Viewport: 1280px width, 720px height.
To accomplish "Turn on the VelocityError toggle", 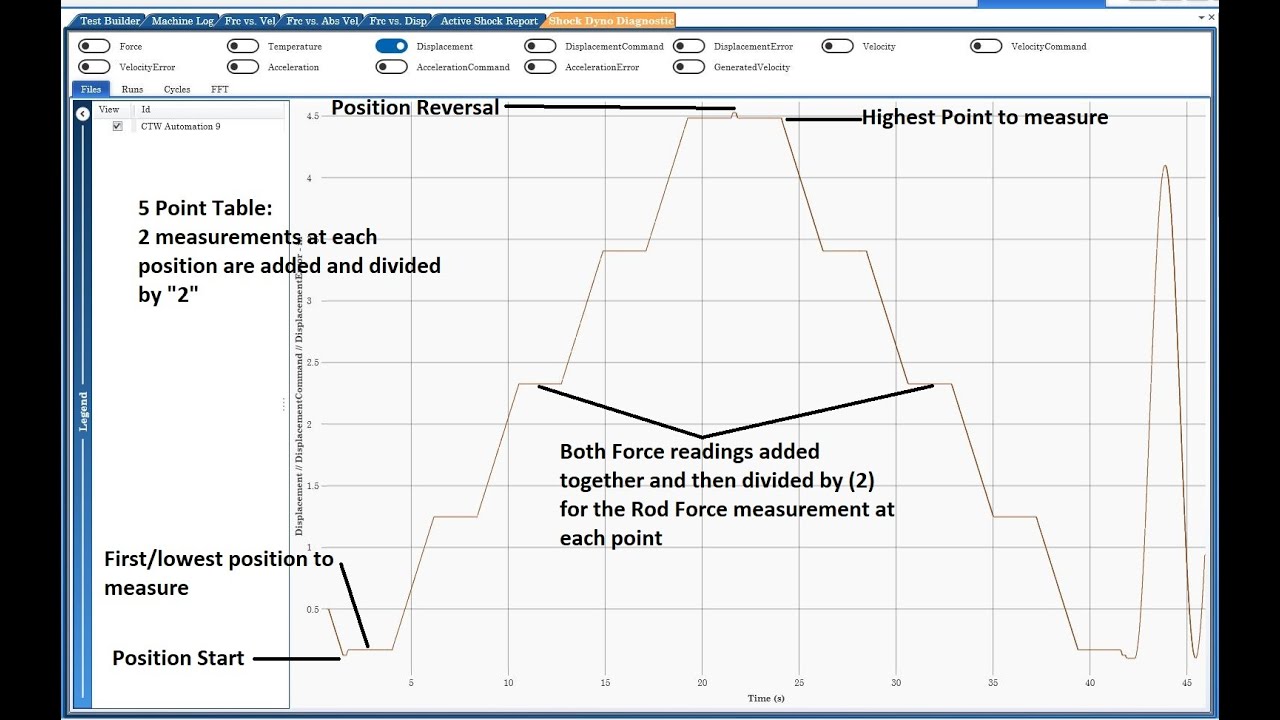I will pyautogui.click(x=94, y=67).
